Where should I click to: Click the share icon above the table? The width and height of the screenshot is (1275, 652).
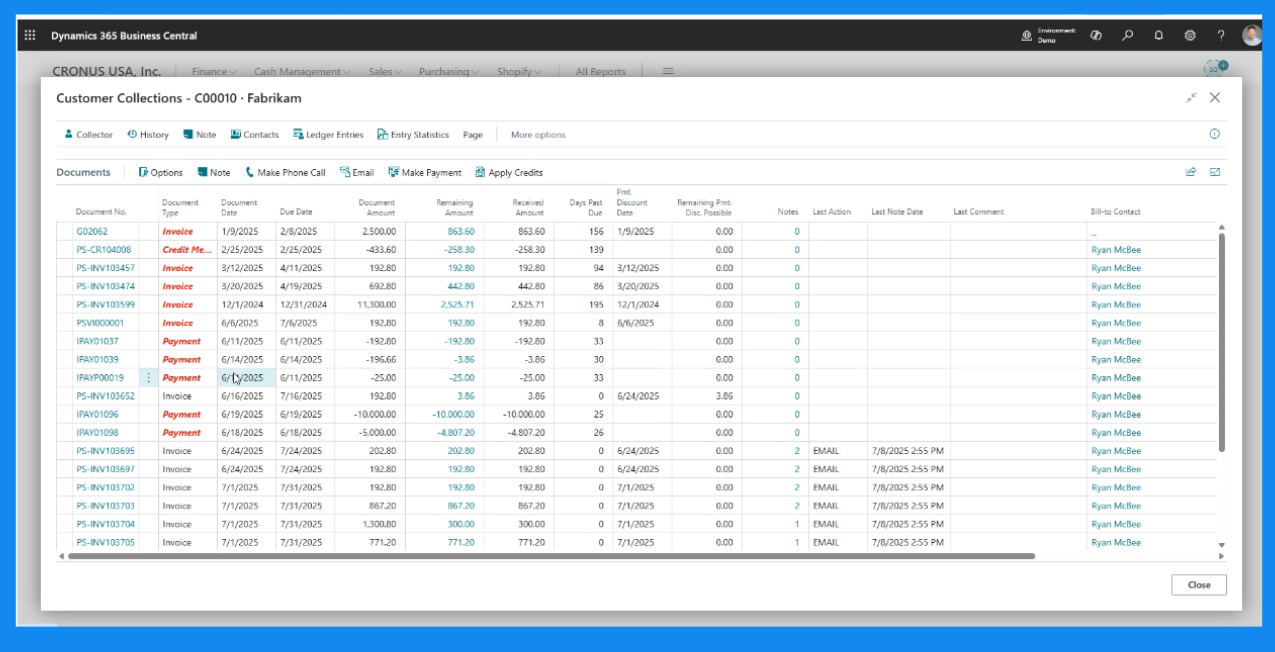1191,172
